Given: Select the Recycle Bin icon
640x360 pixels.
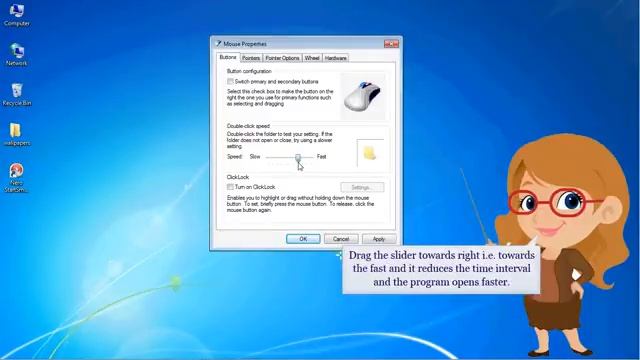Looking at the screenshot, I should pyautogui.click(x=17, y=94).
